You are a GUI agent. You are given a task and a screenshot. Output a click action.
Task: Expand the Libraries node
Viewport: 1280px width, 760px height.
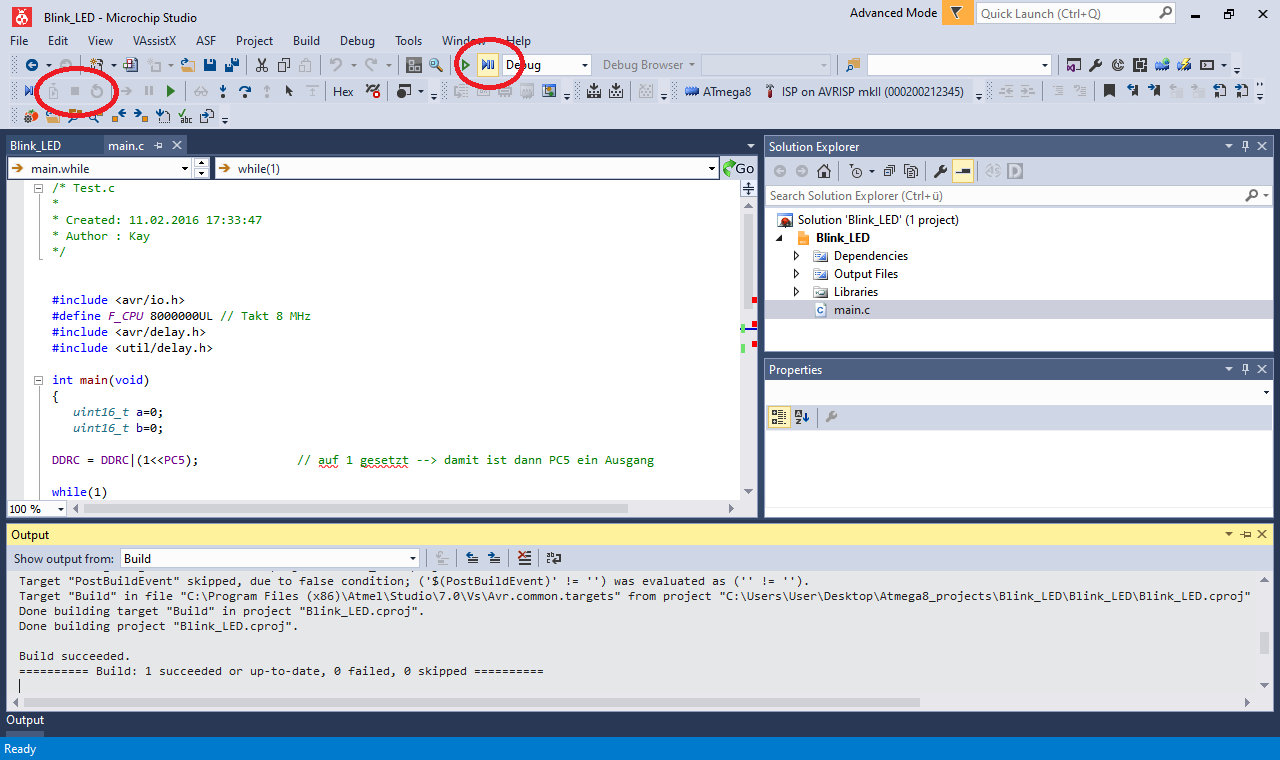(x=797, y=292)
